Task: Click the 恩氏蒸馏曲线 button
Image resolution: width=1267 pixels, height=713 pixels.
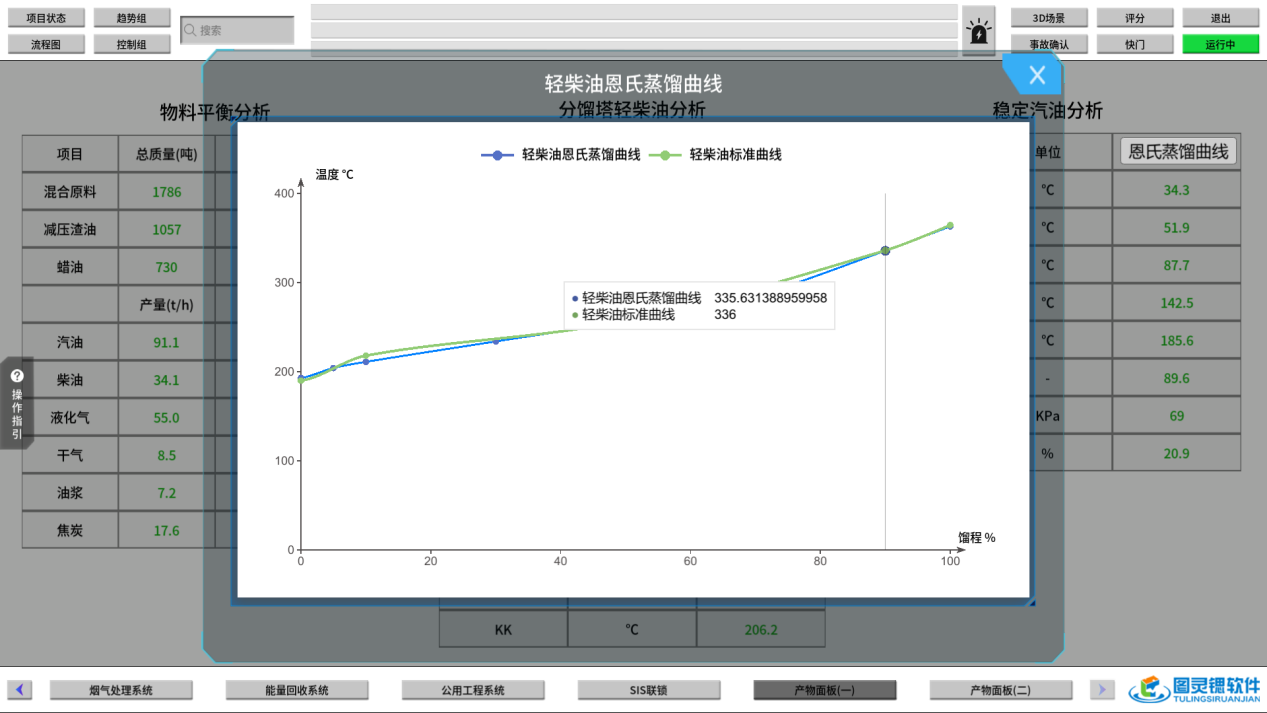Action: point(1178,151)
